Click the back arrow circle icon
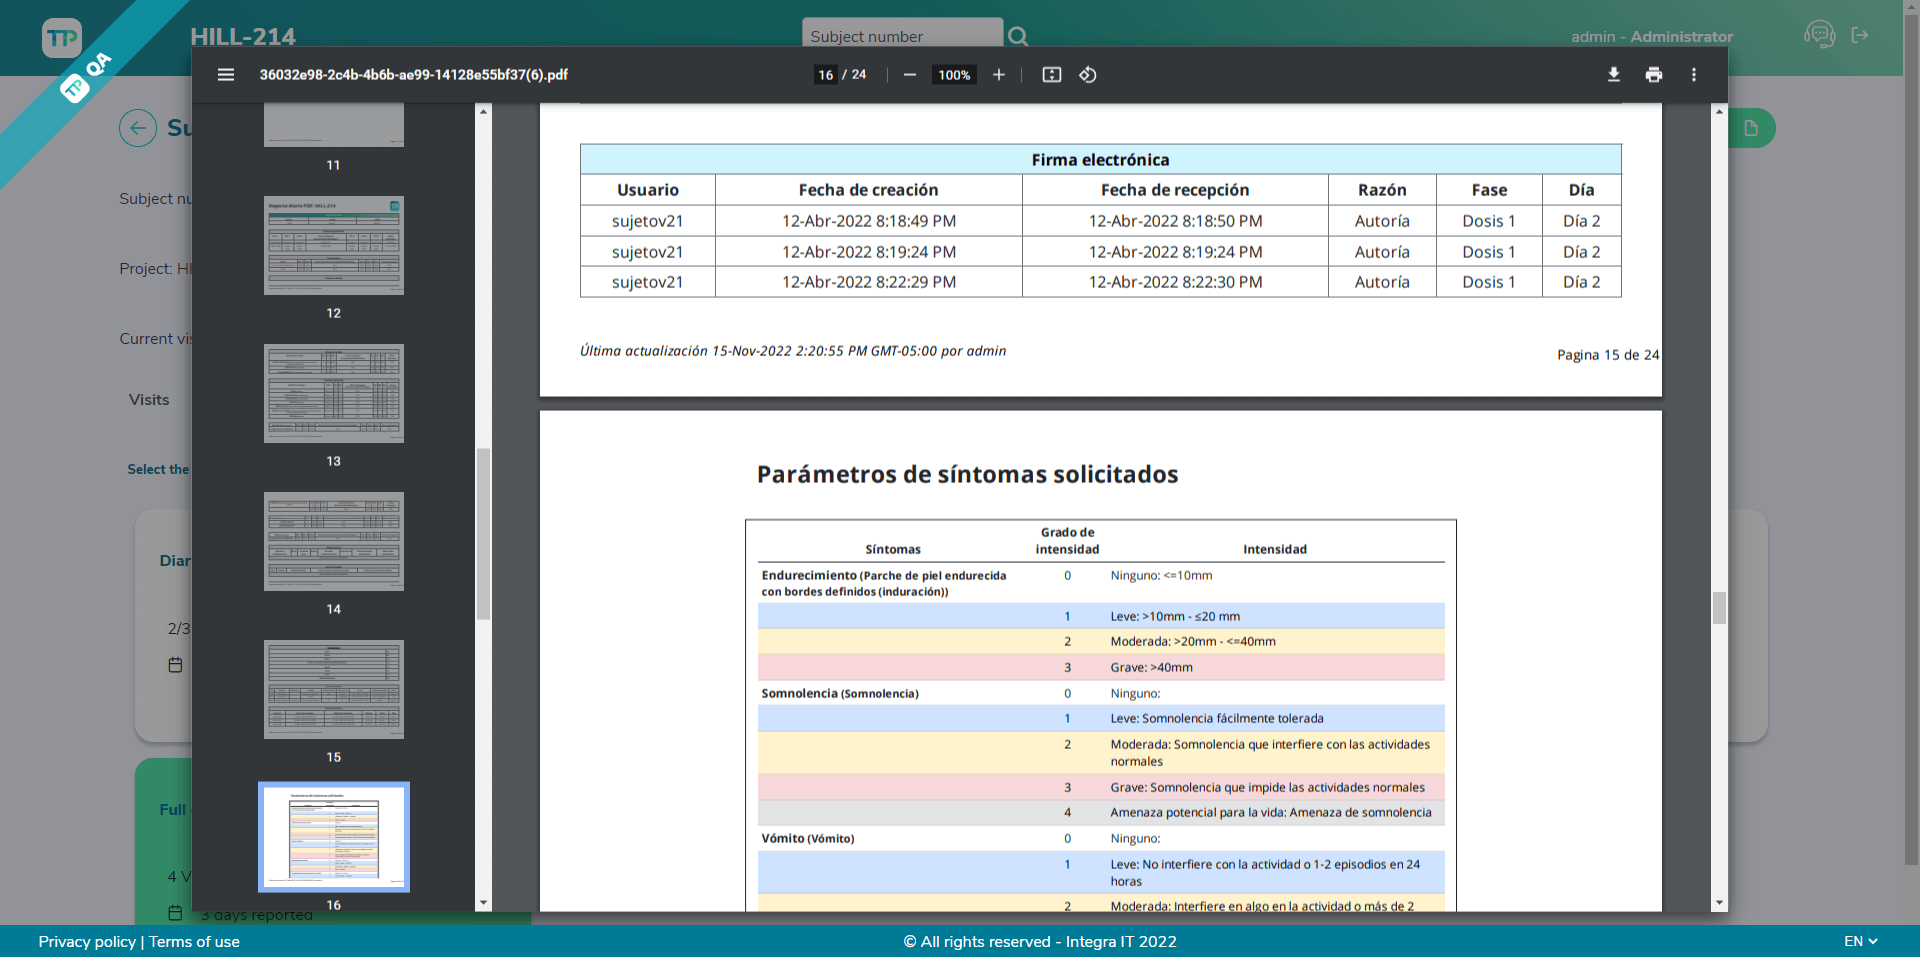This screenshot has width=1920, height=957. point(138,128)
